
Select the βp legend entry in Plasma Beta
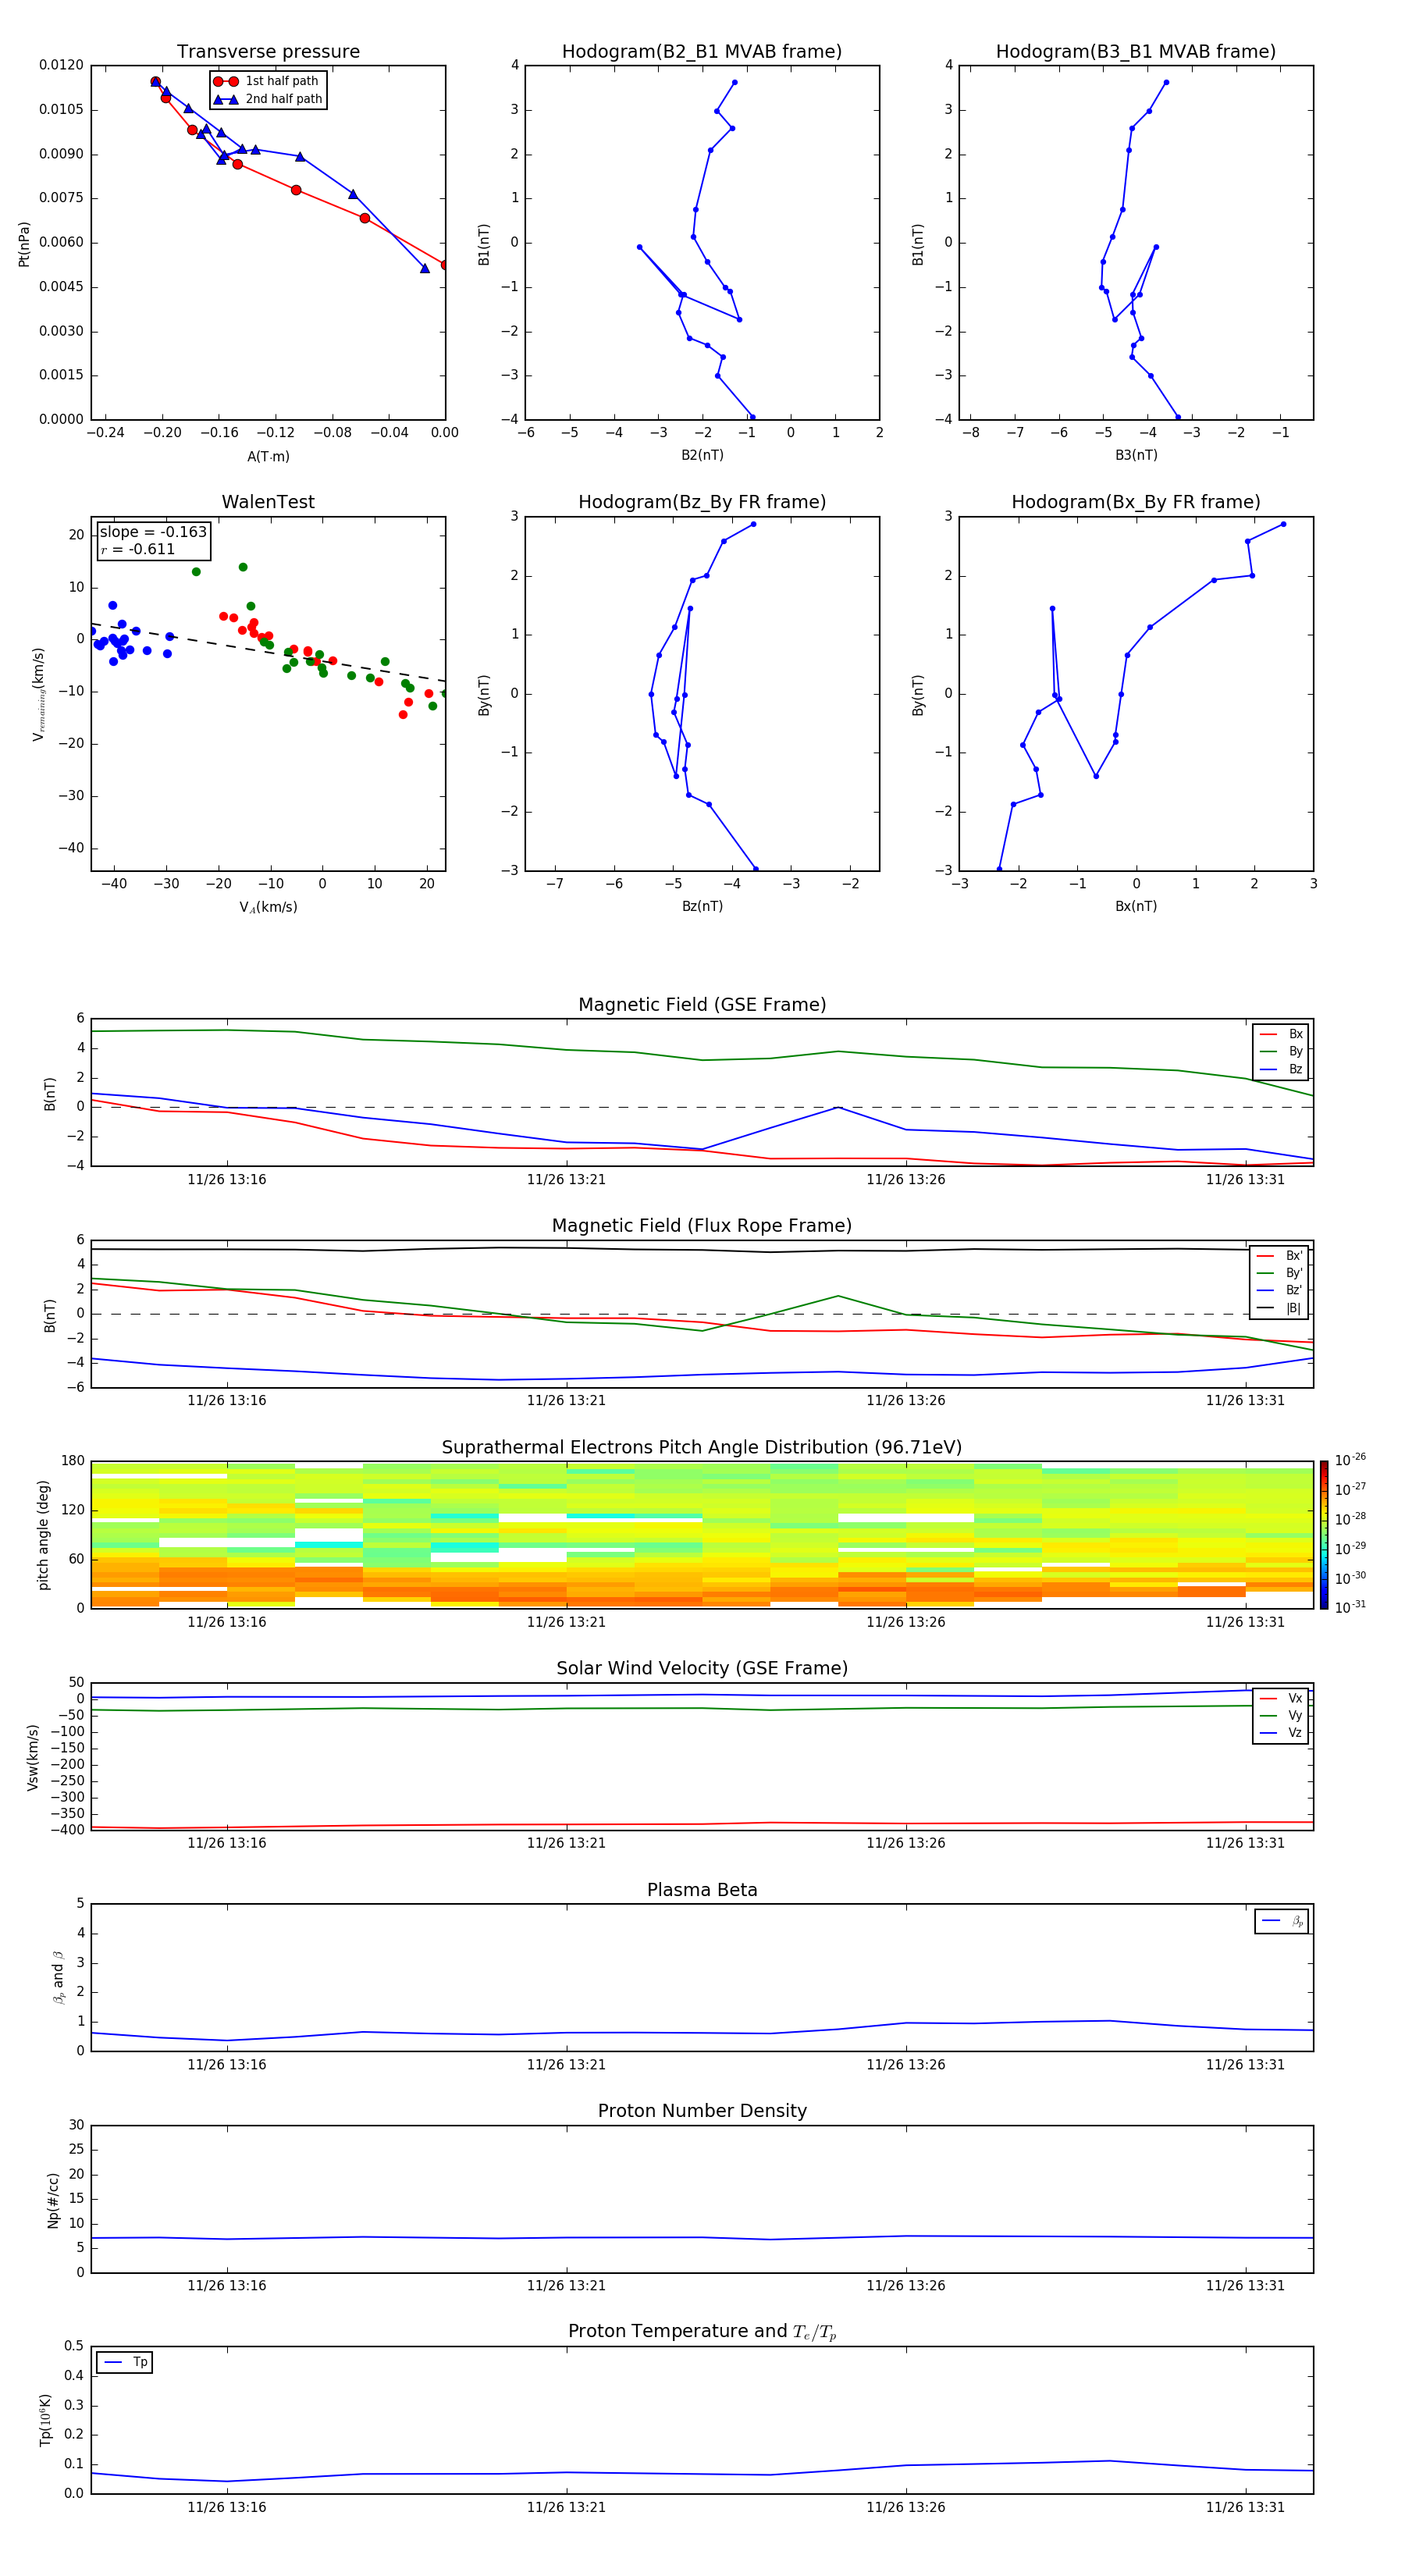pyautogui.click(x=1282, y=1921)
